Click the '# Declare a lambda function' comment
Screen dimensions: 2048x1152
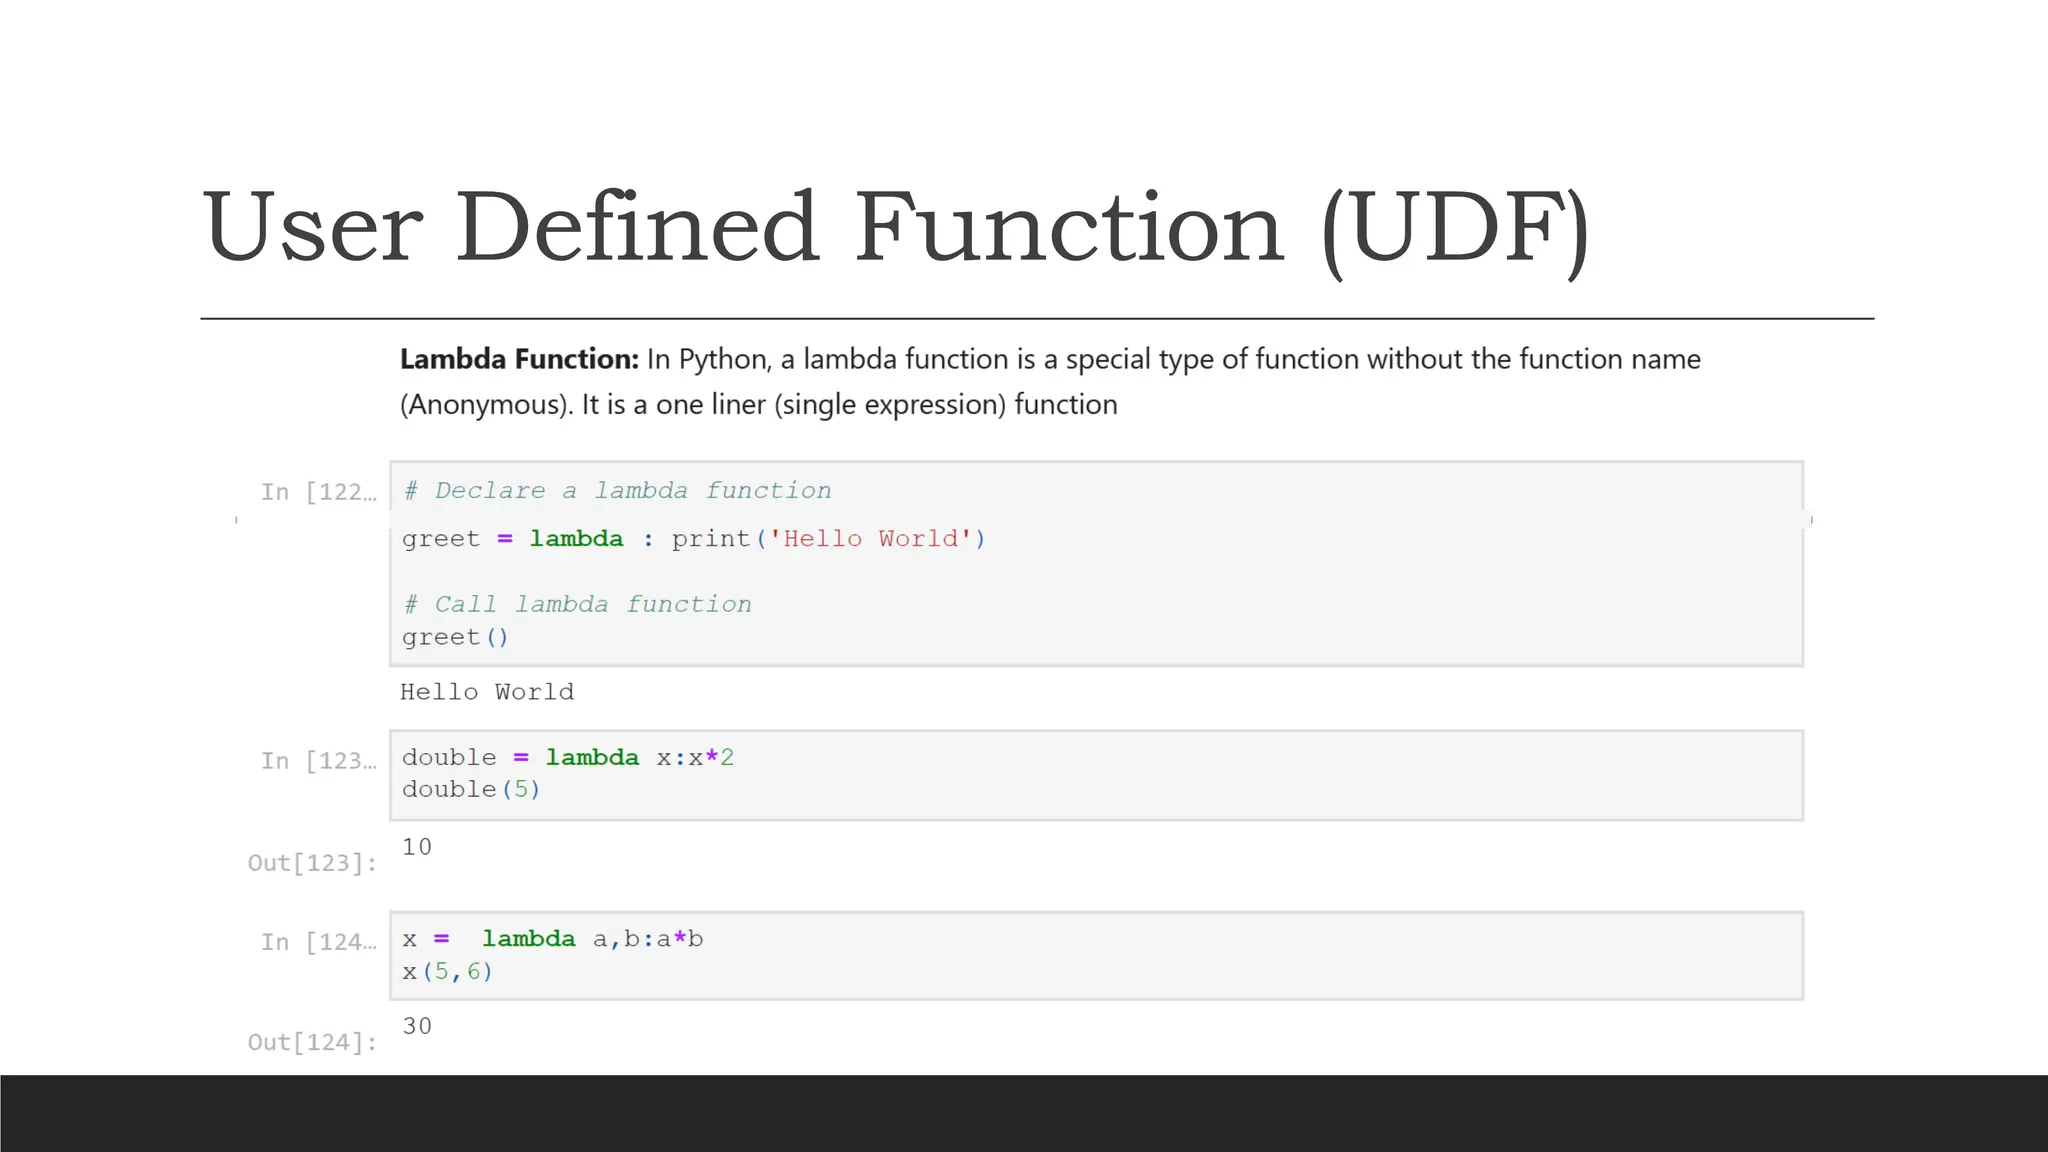coord(617,491)
